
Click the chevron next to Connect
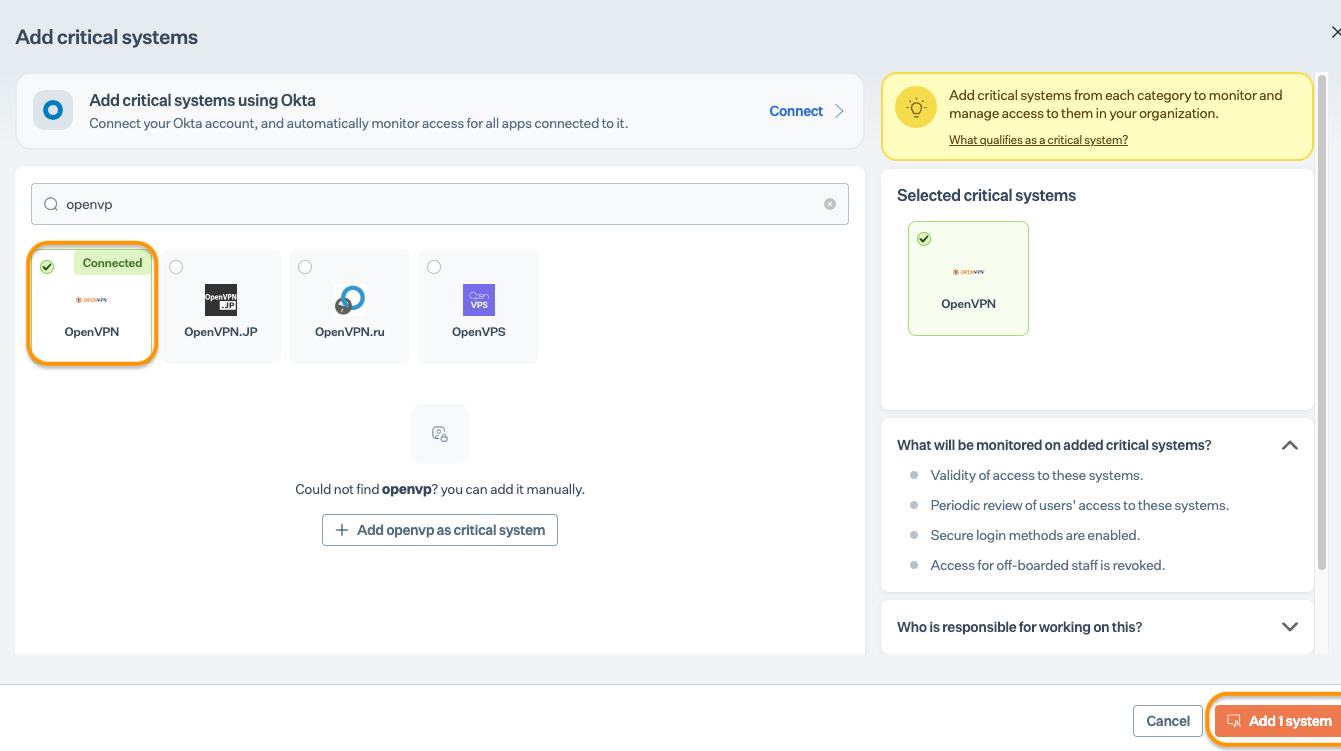839,111
